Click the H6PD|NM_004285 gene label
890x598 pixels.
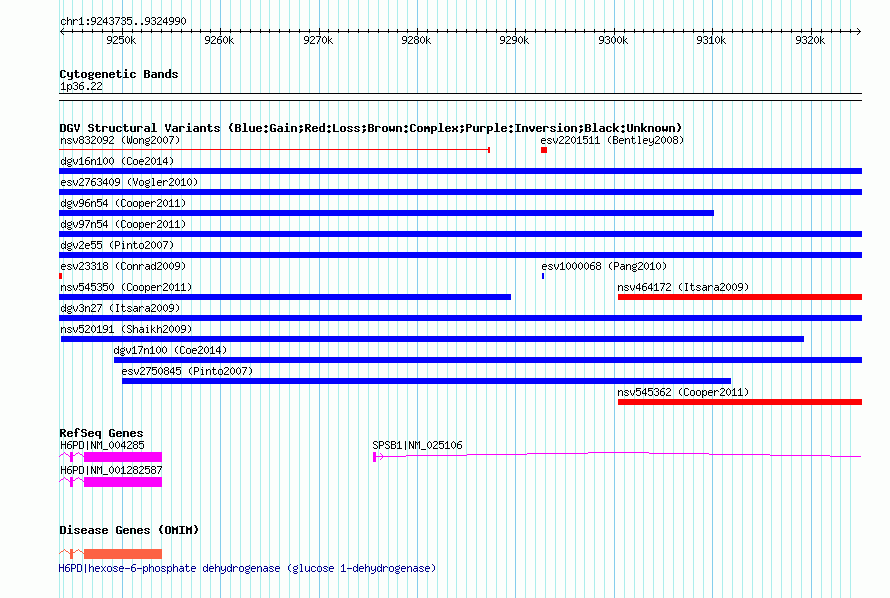(102, 445)
